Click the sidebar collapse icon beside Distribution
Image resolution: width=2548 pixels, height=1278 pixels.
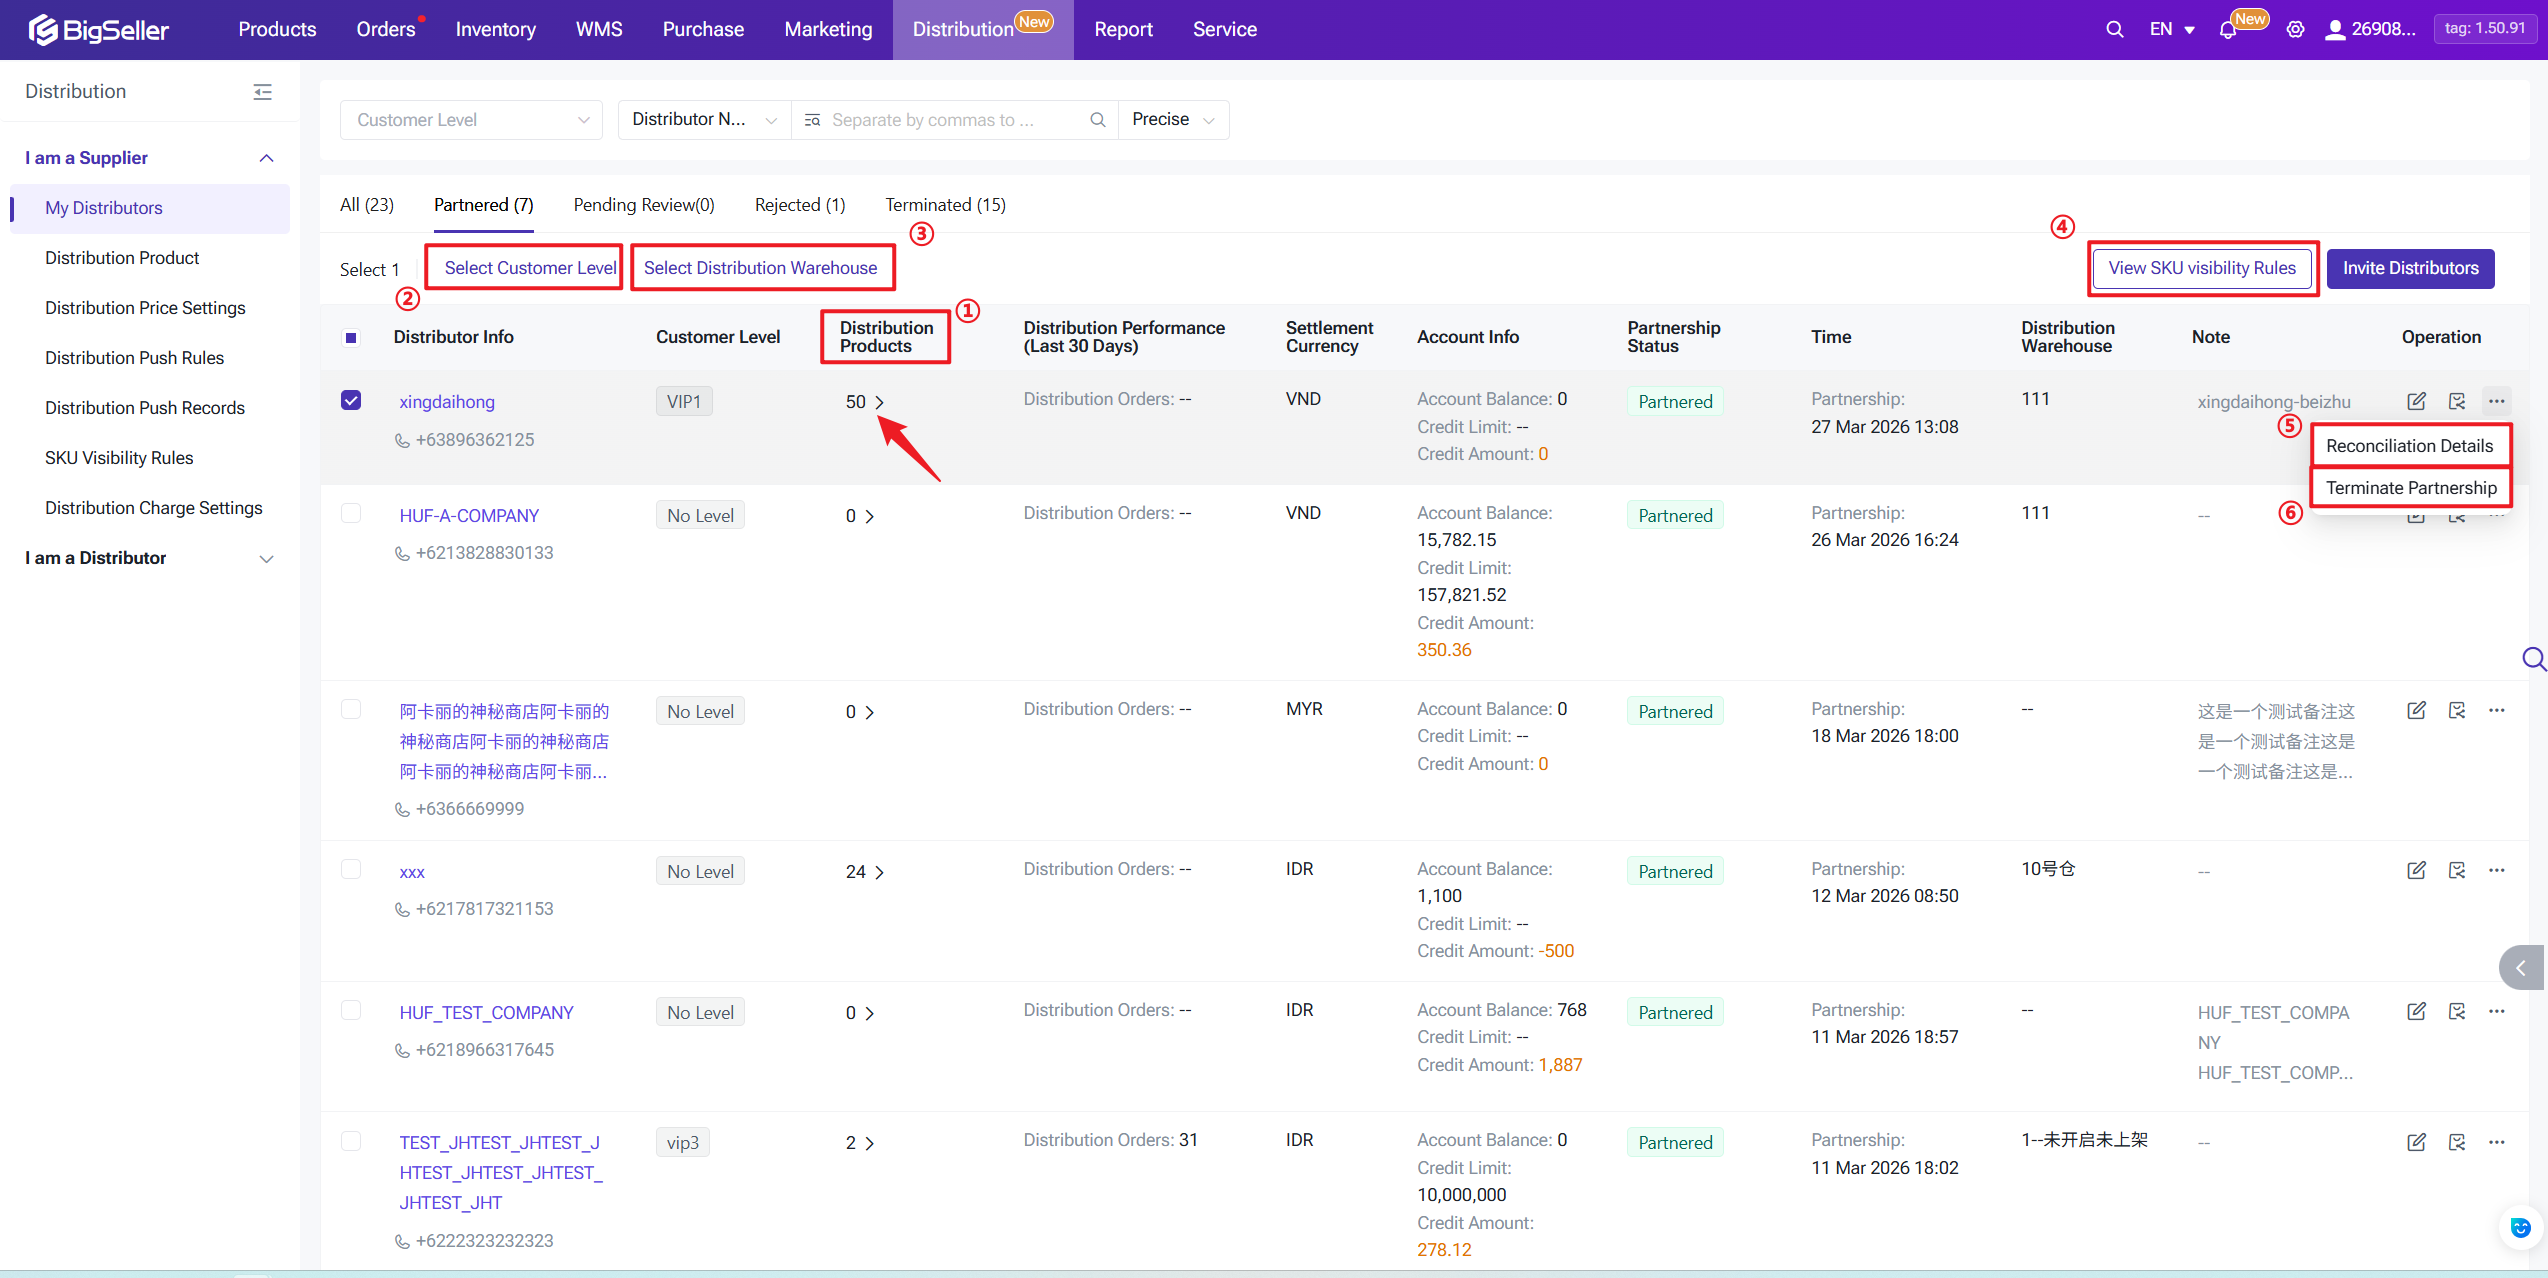262,92
